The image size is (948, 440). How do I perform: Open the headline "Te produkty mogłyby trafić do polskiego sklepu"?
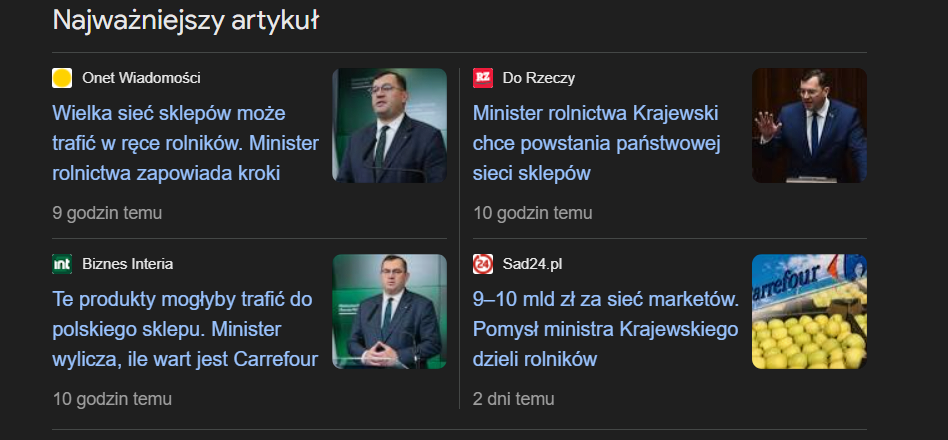click(185, 328)
